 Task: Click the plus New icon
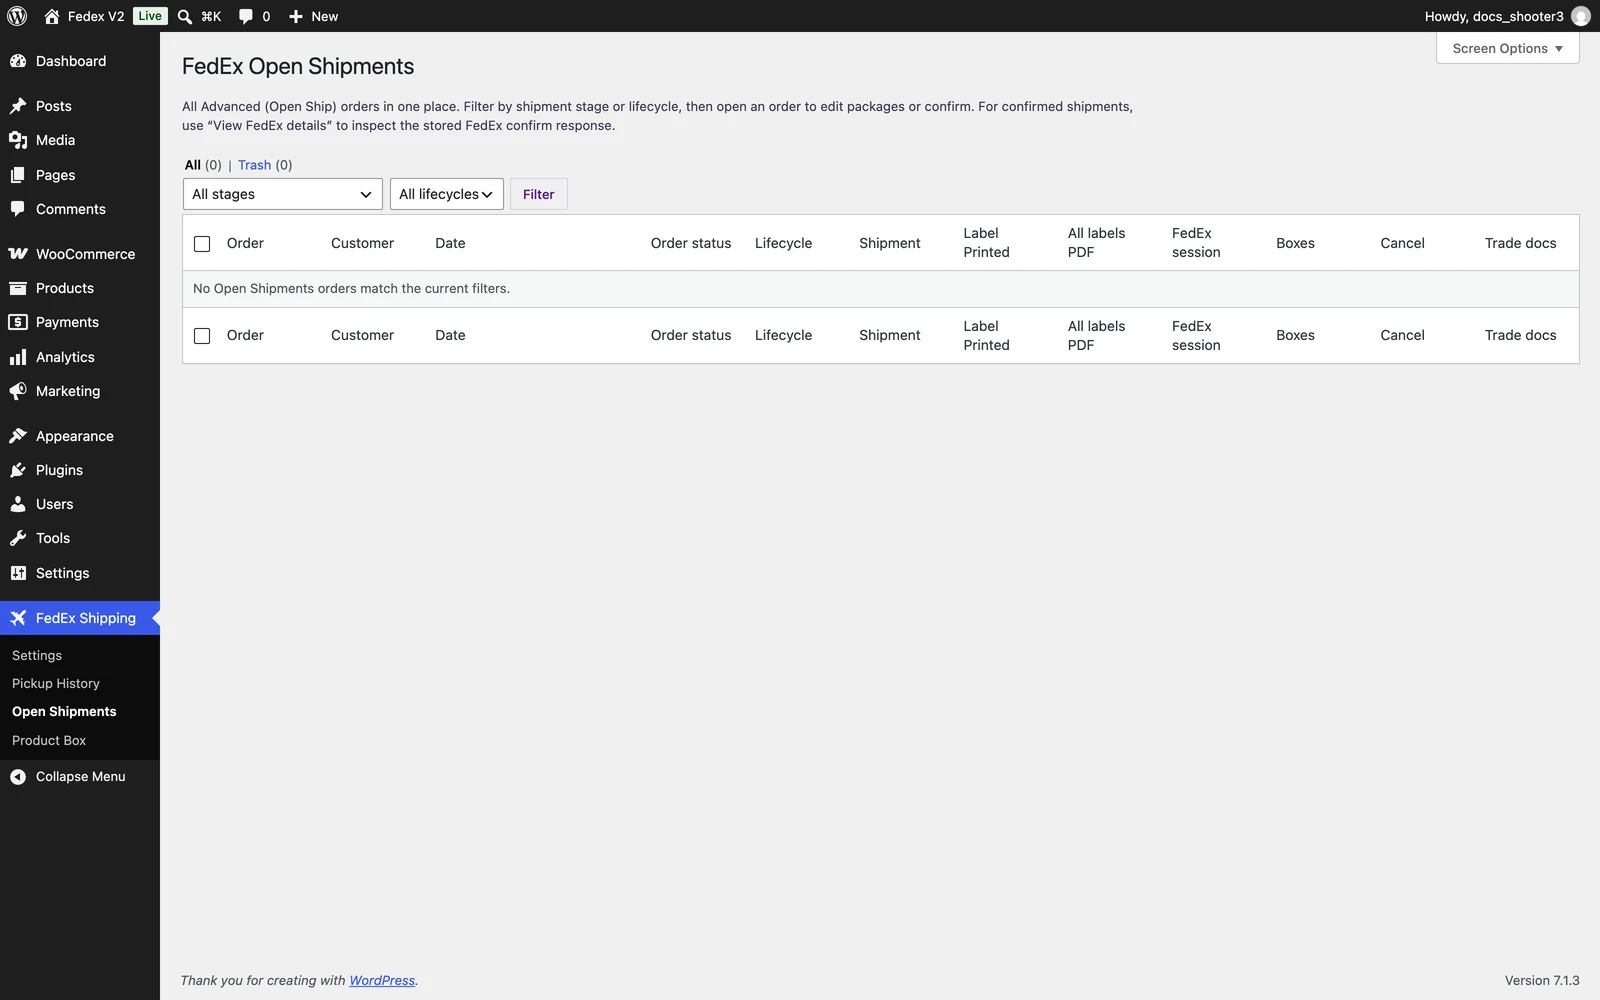pos(296,16)
